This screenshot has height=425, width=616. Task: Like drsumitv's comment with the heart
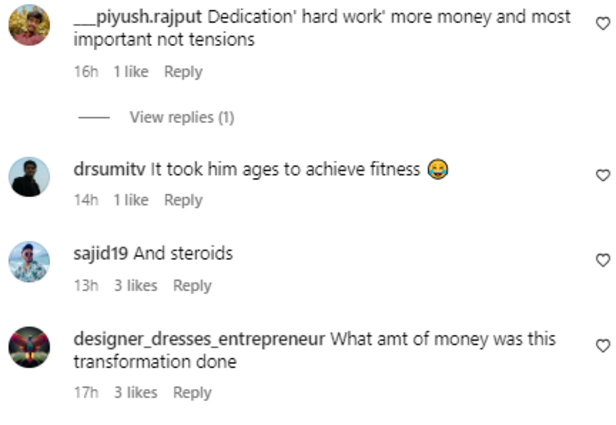click(x=602, y=175)
